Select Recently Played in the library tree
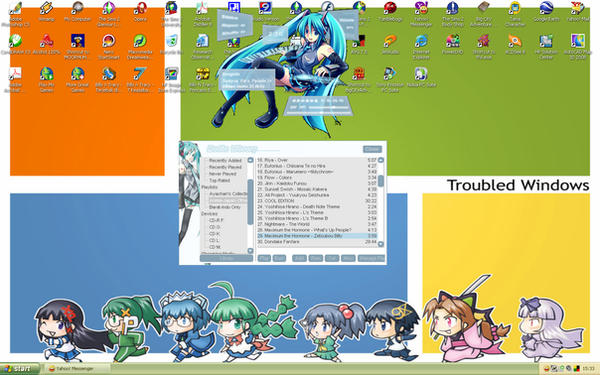 tap(225, 167)
